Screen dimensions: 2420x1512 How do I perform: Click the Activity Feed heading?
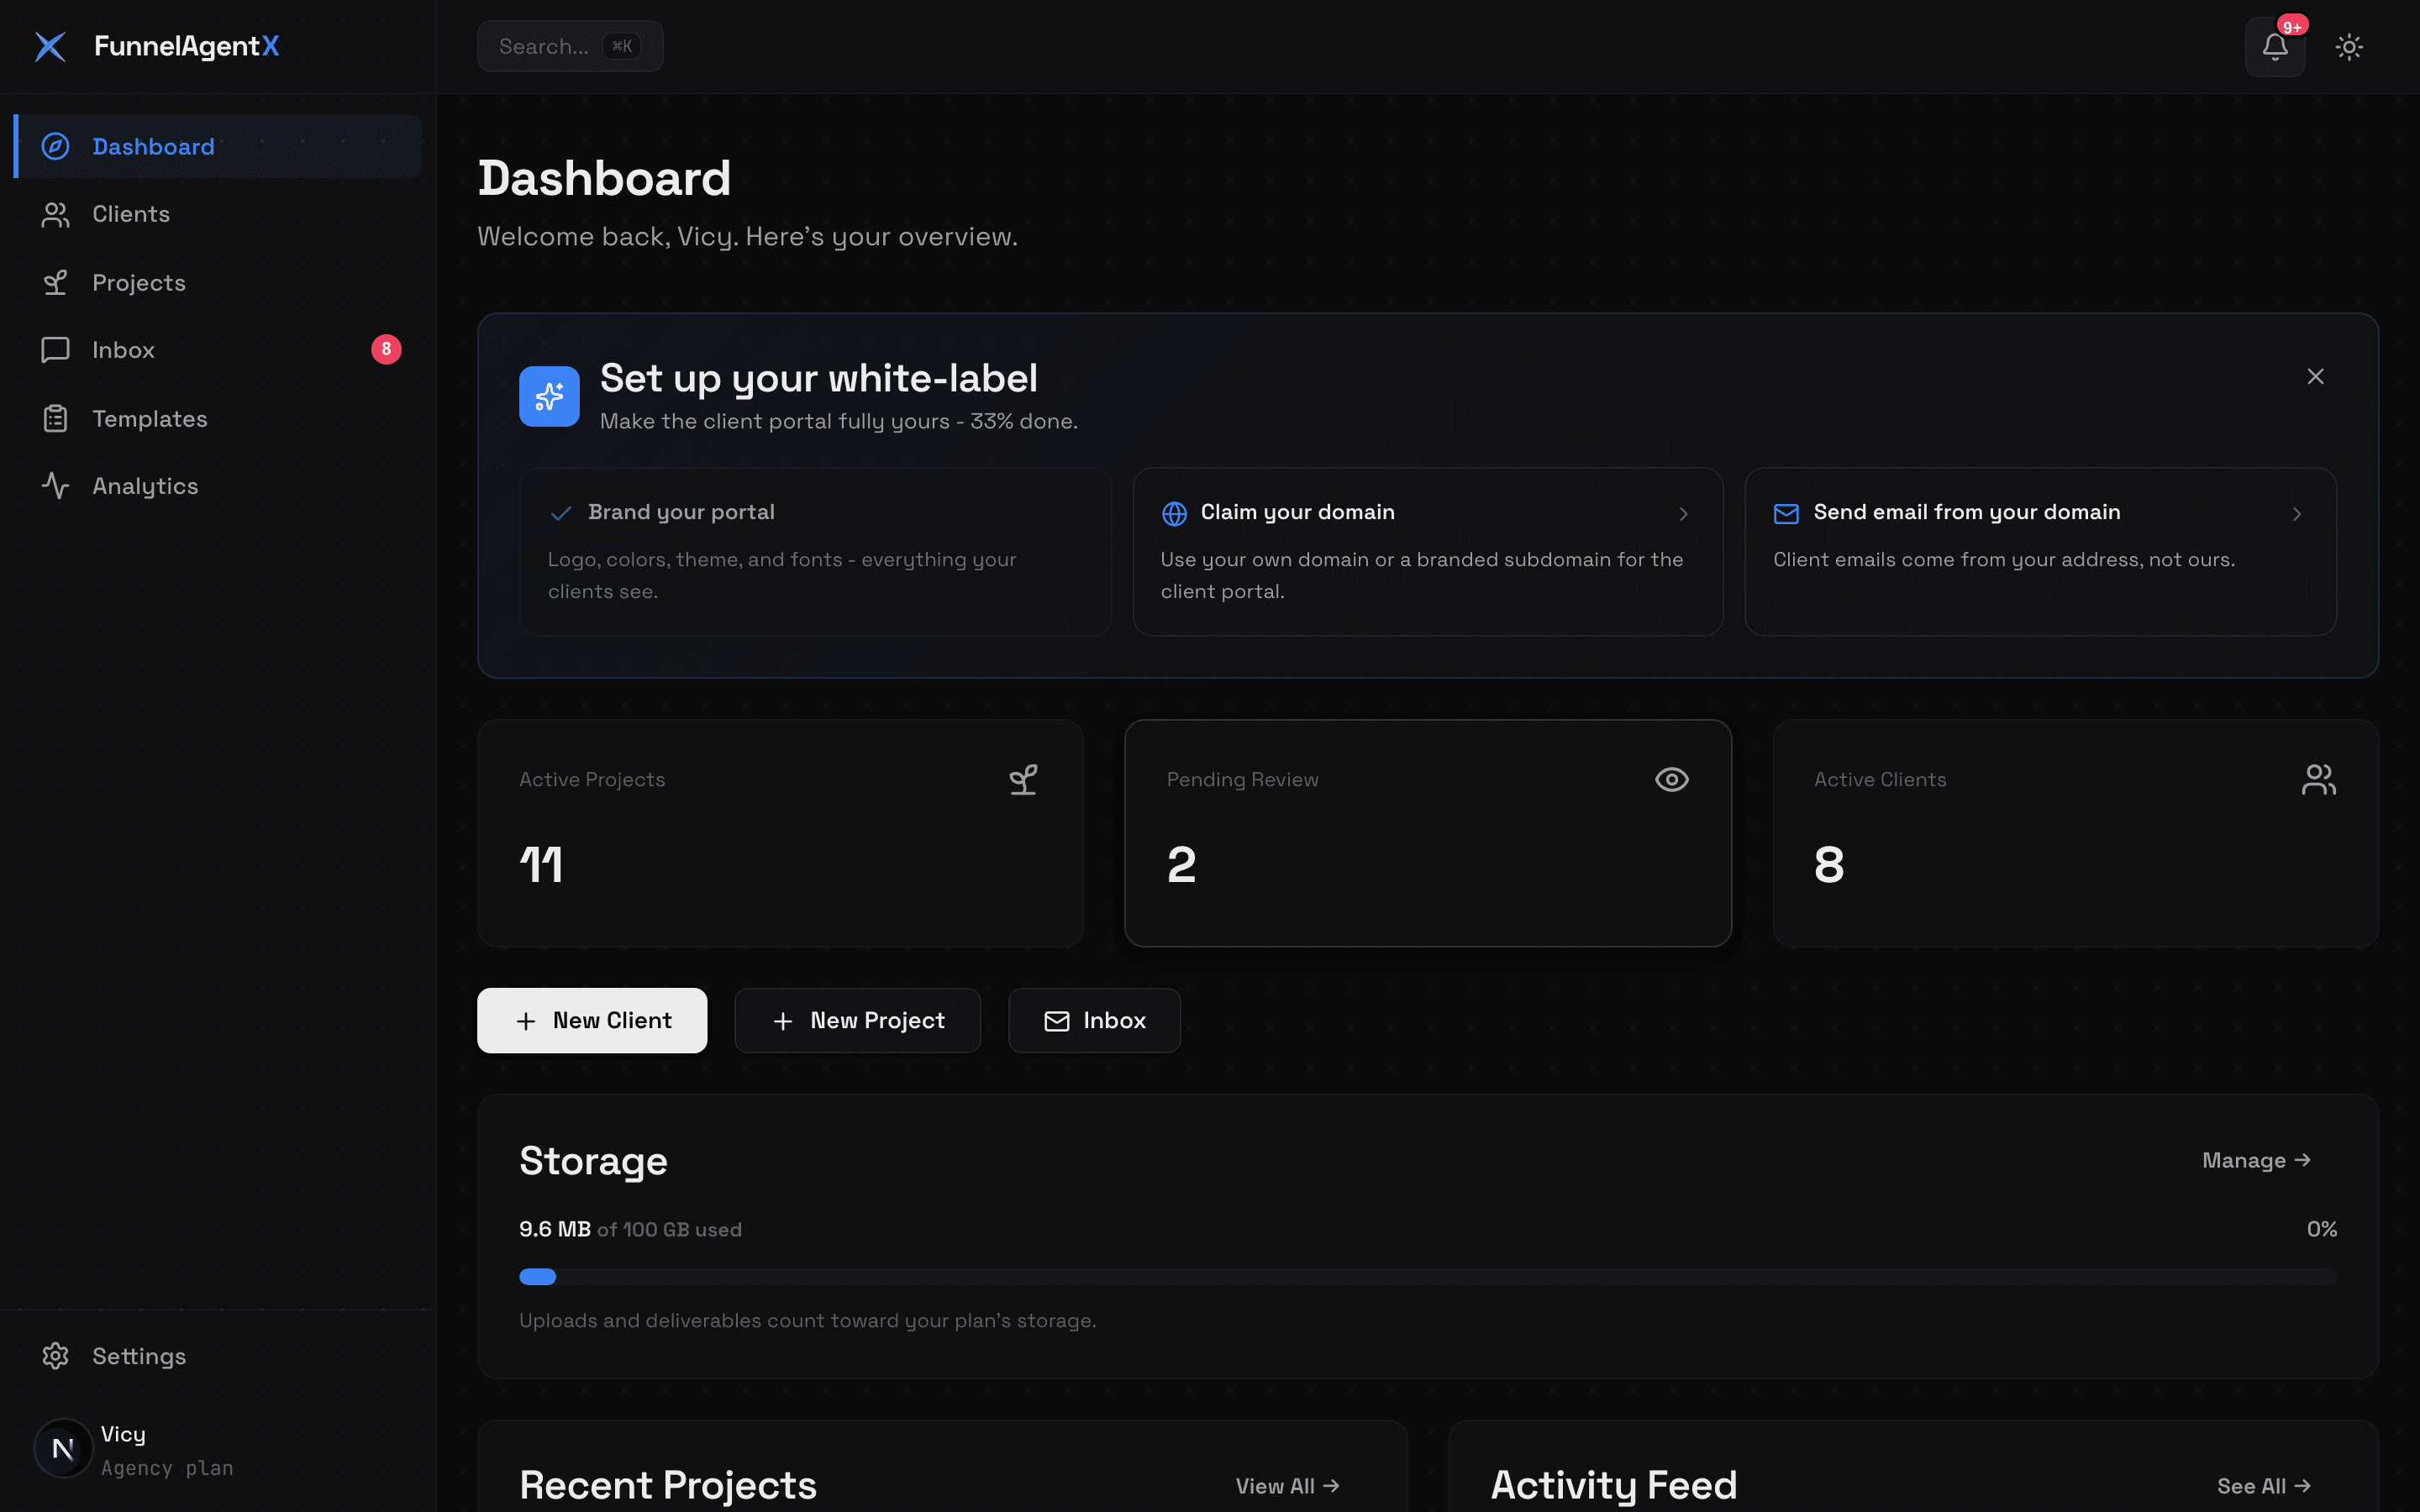click(x=1614, y=1485)
